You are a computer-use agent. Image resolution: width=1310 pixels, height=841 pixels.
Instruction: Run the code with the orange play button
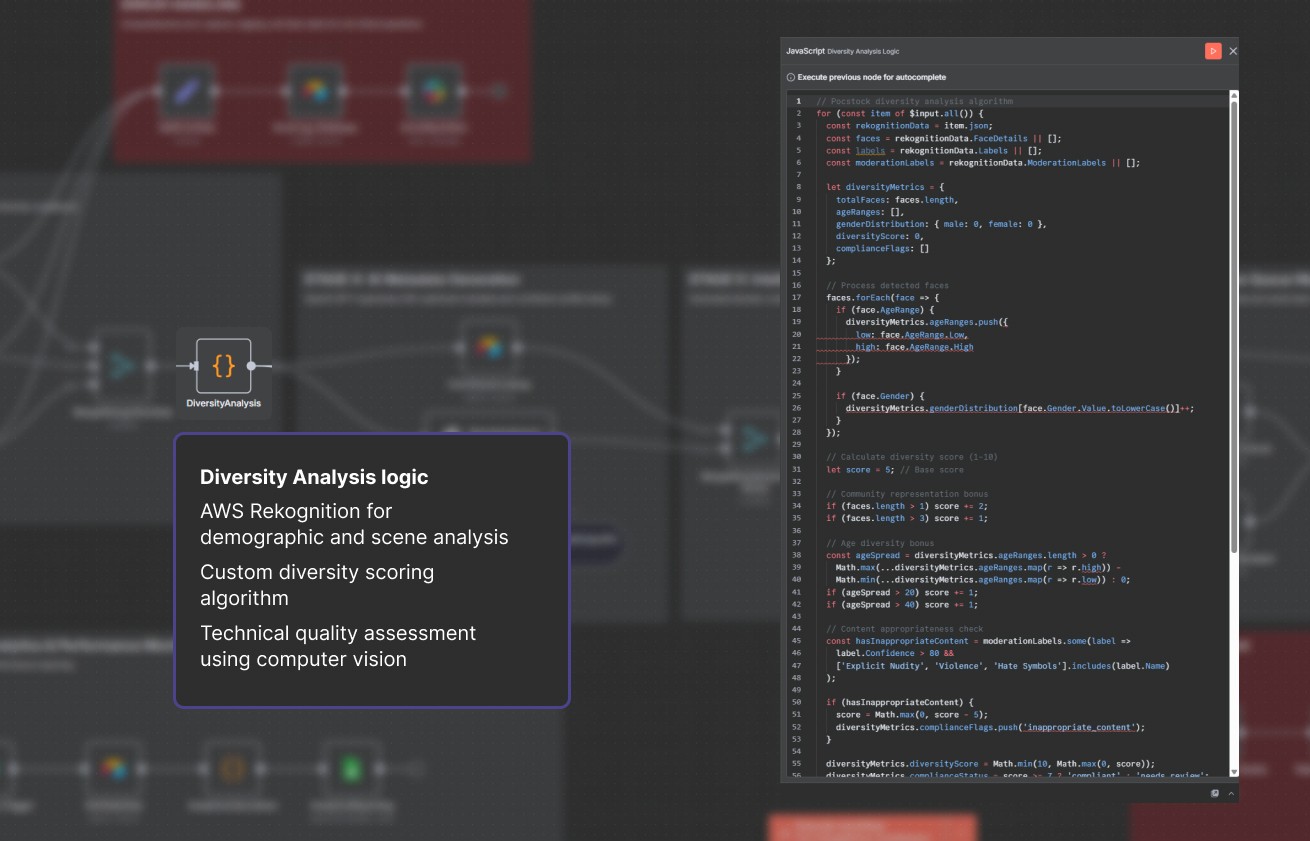click(1213, 51)
